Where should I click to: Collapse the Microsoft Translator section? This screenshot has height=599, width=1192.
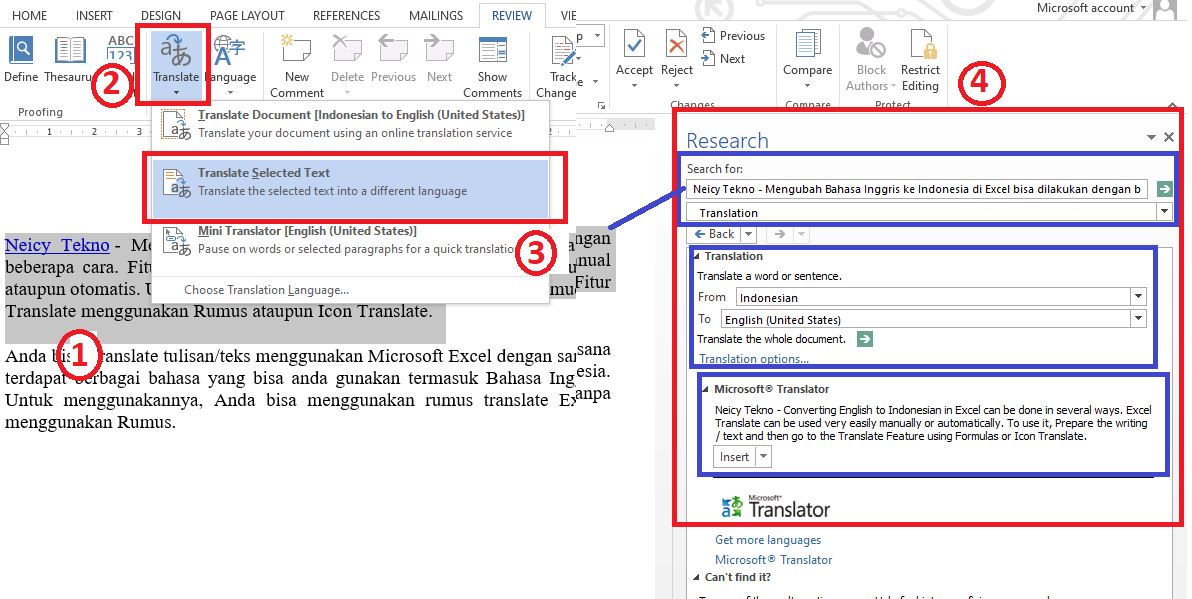(706, 389)
